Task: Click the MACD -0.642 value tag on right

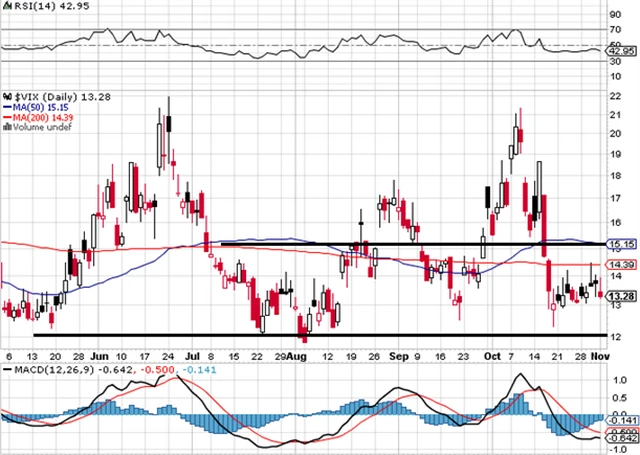Action: click(622, 437)
